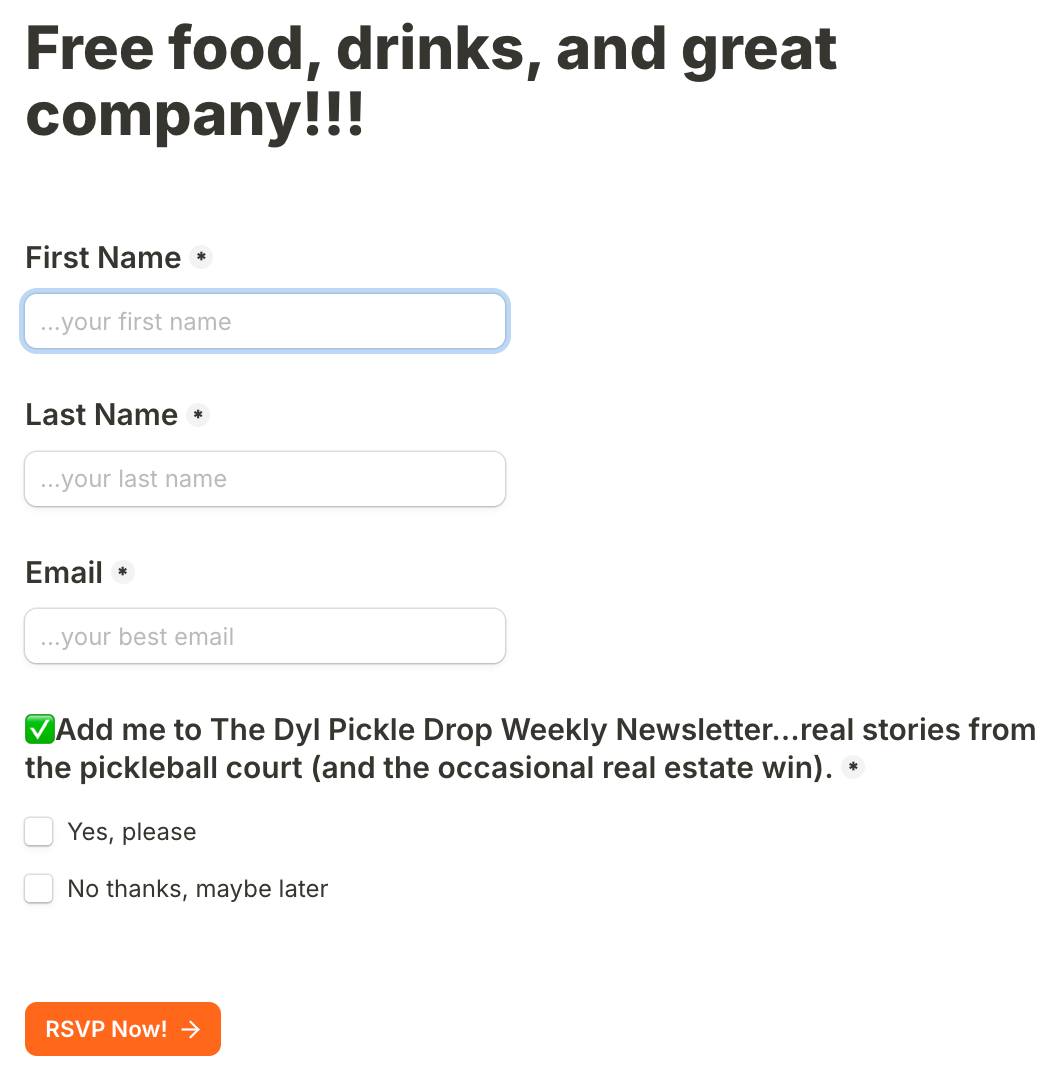This screenshot has width=1062, height=1080.
Task: Click the green checkmark emoji before 'Add me'
Action: click(x=40, y=729)
